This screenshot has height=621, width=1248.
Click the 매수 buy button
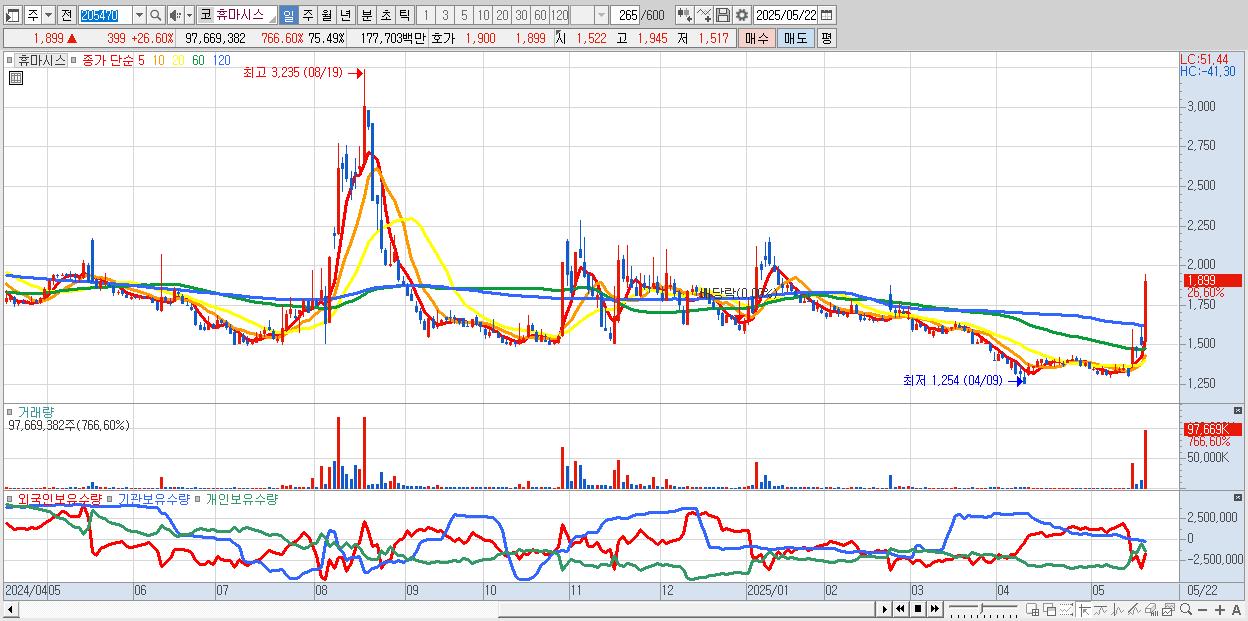[757, 38]
